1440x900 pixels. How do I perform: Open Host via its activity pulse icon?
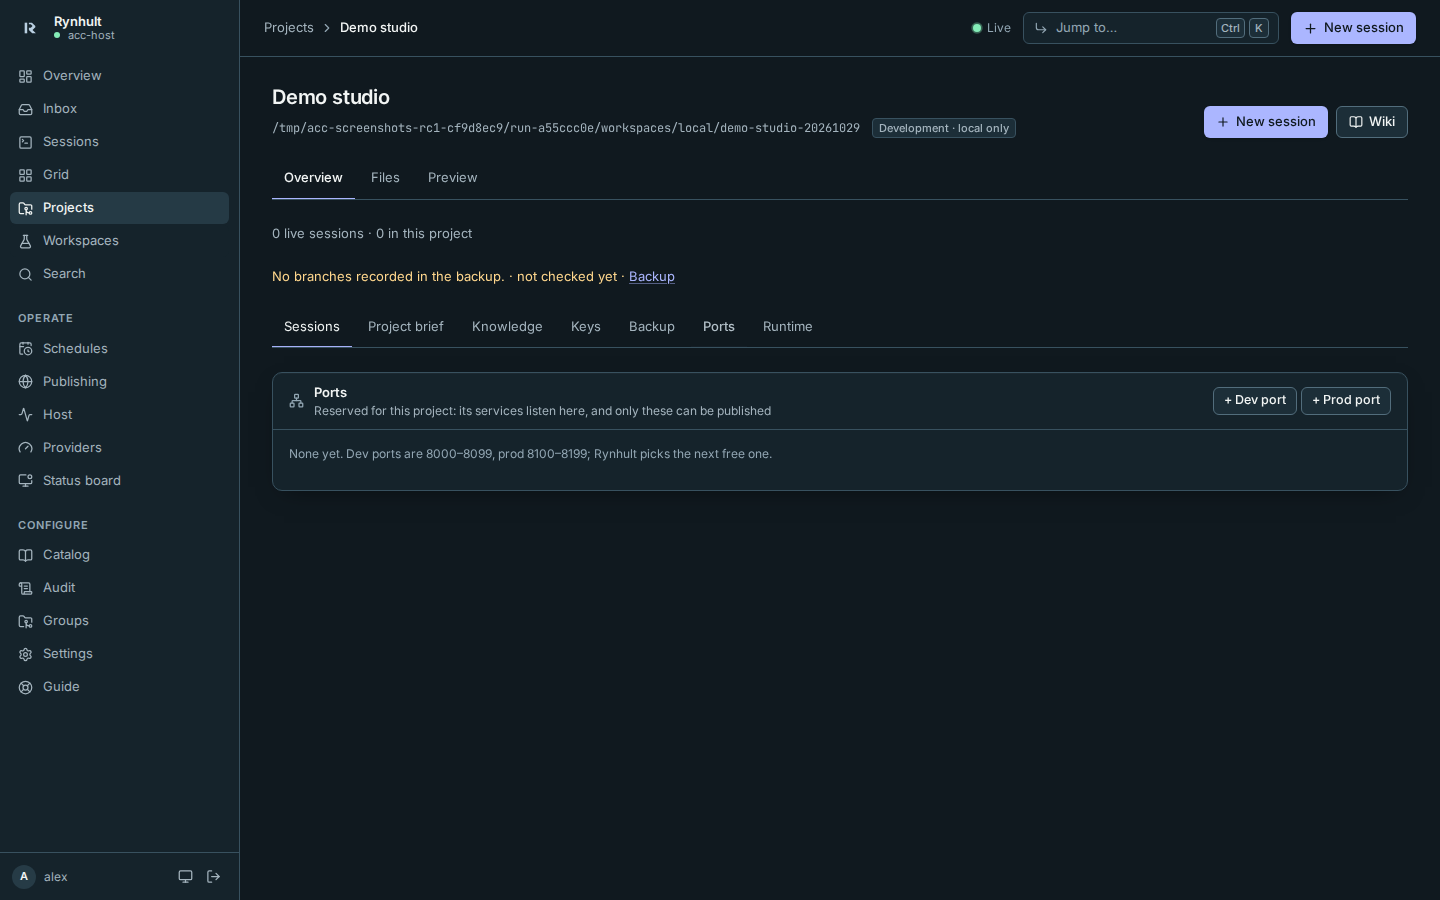pos(26,415)
